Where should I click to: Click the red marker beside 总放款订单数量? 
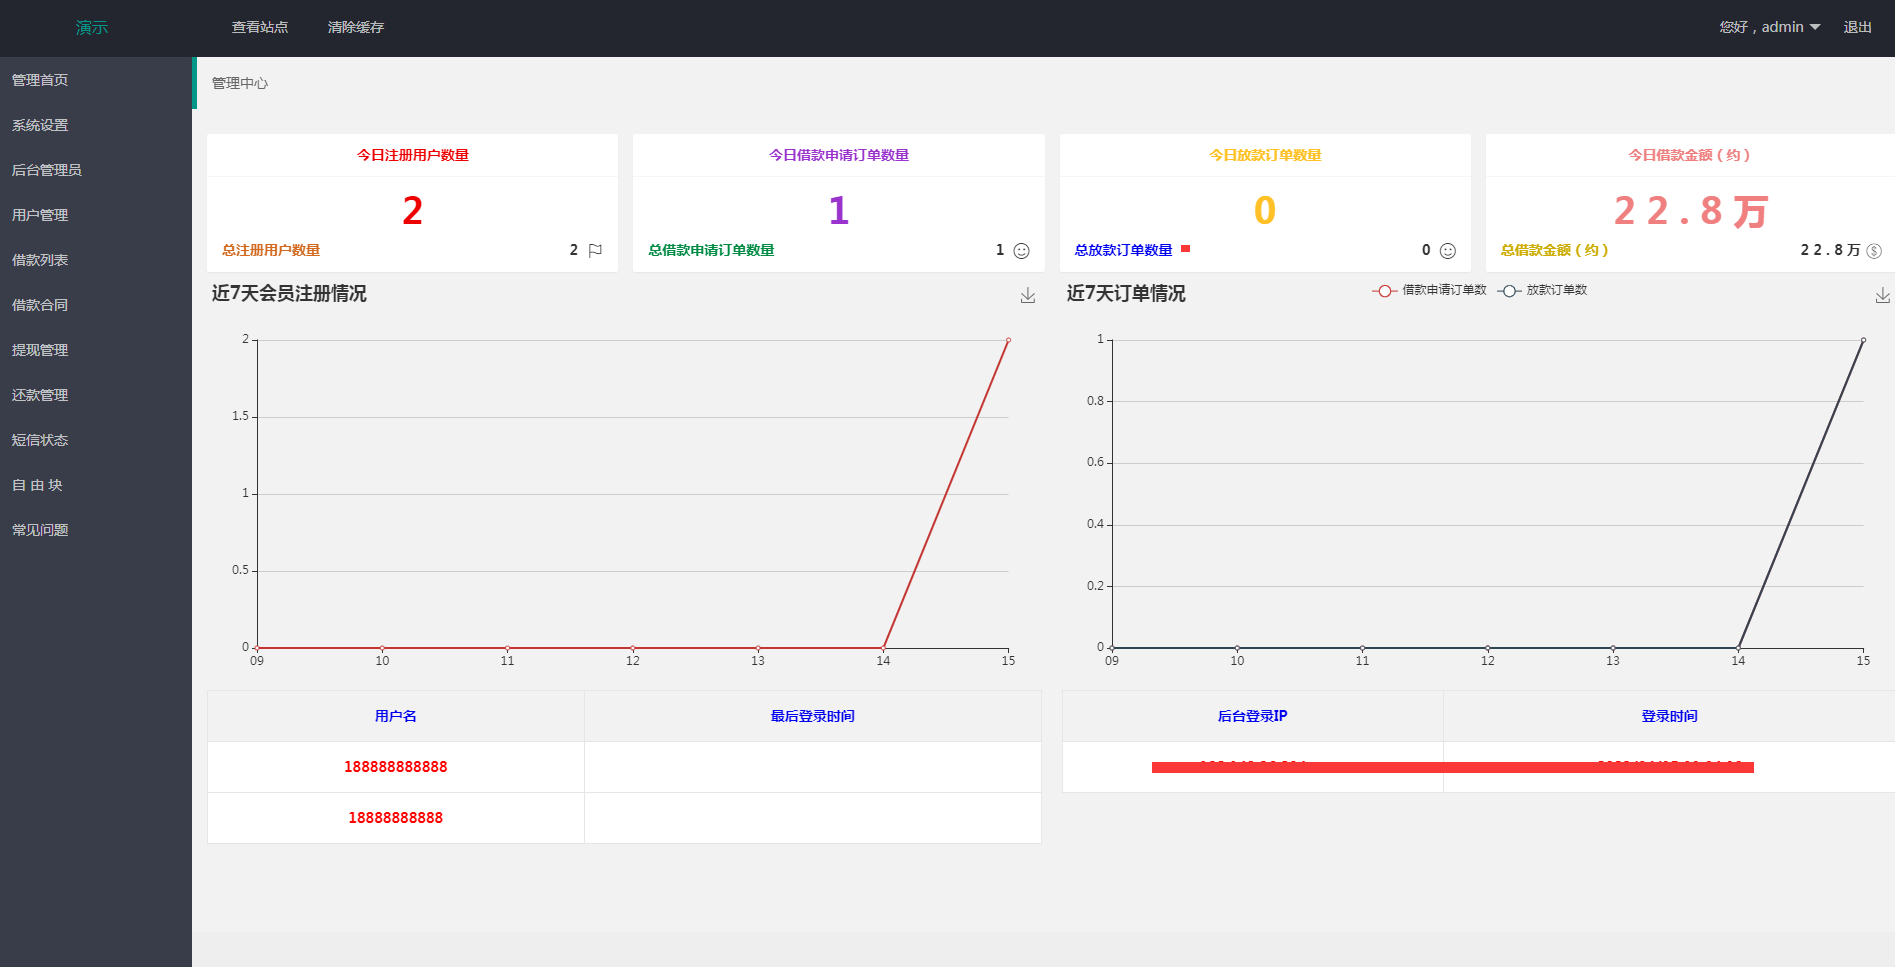coord(1185,249)
